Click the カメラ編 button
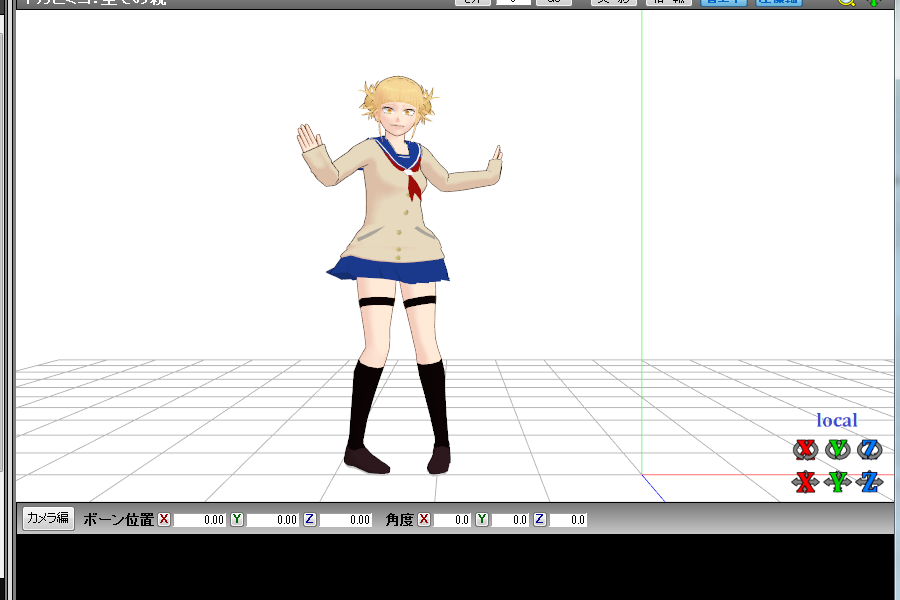 (x=48, y=518)
